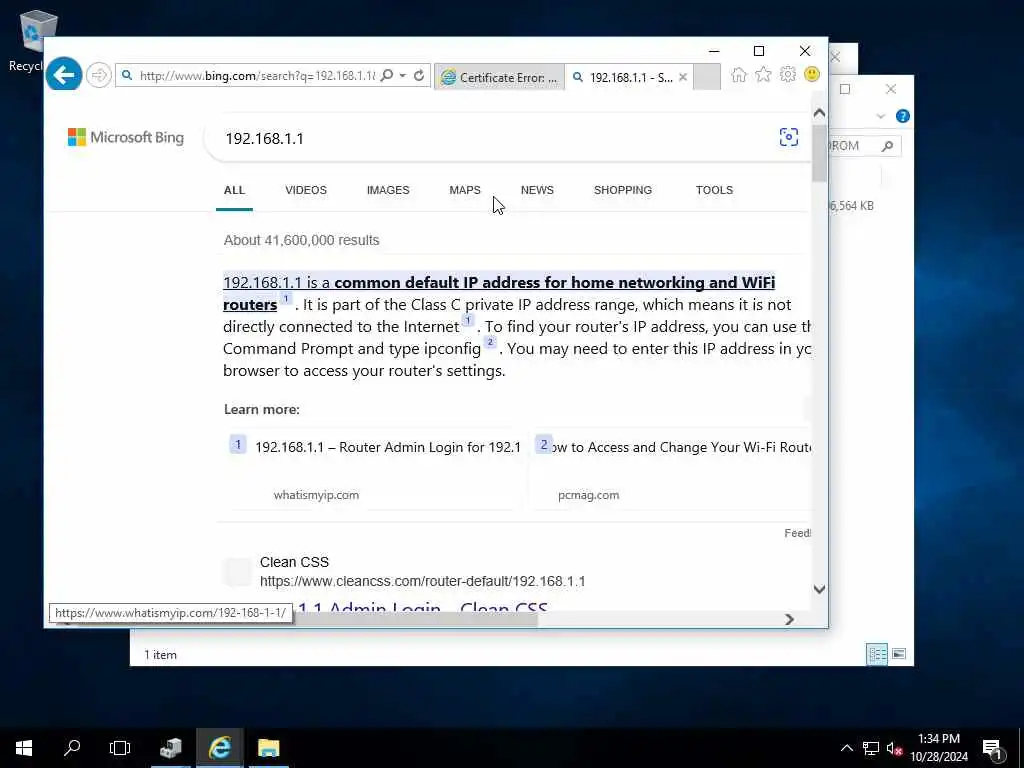
Task: Open Favorites with the star icon
Action: pos(763,75)
